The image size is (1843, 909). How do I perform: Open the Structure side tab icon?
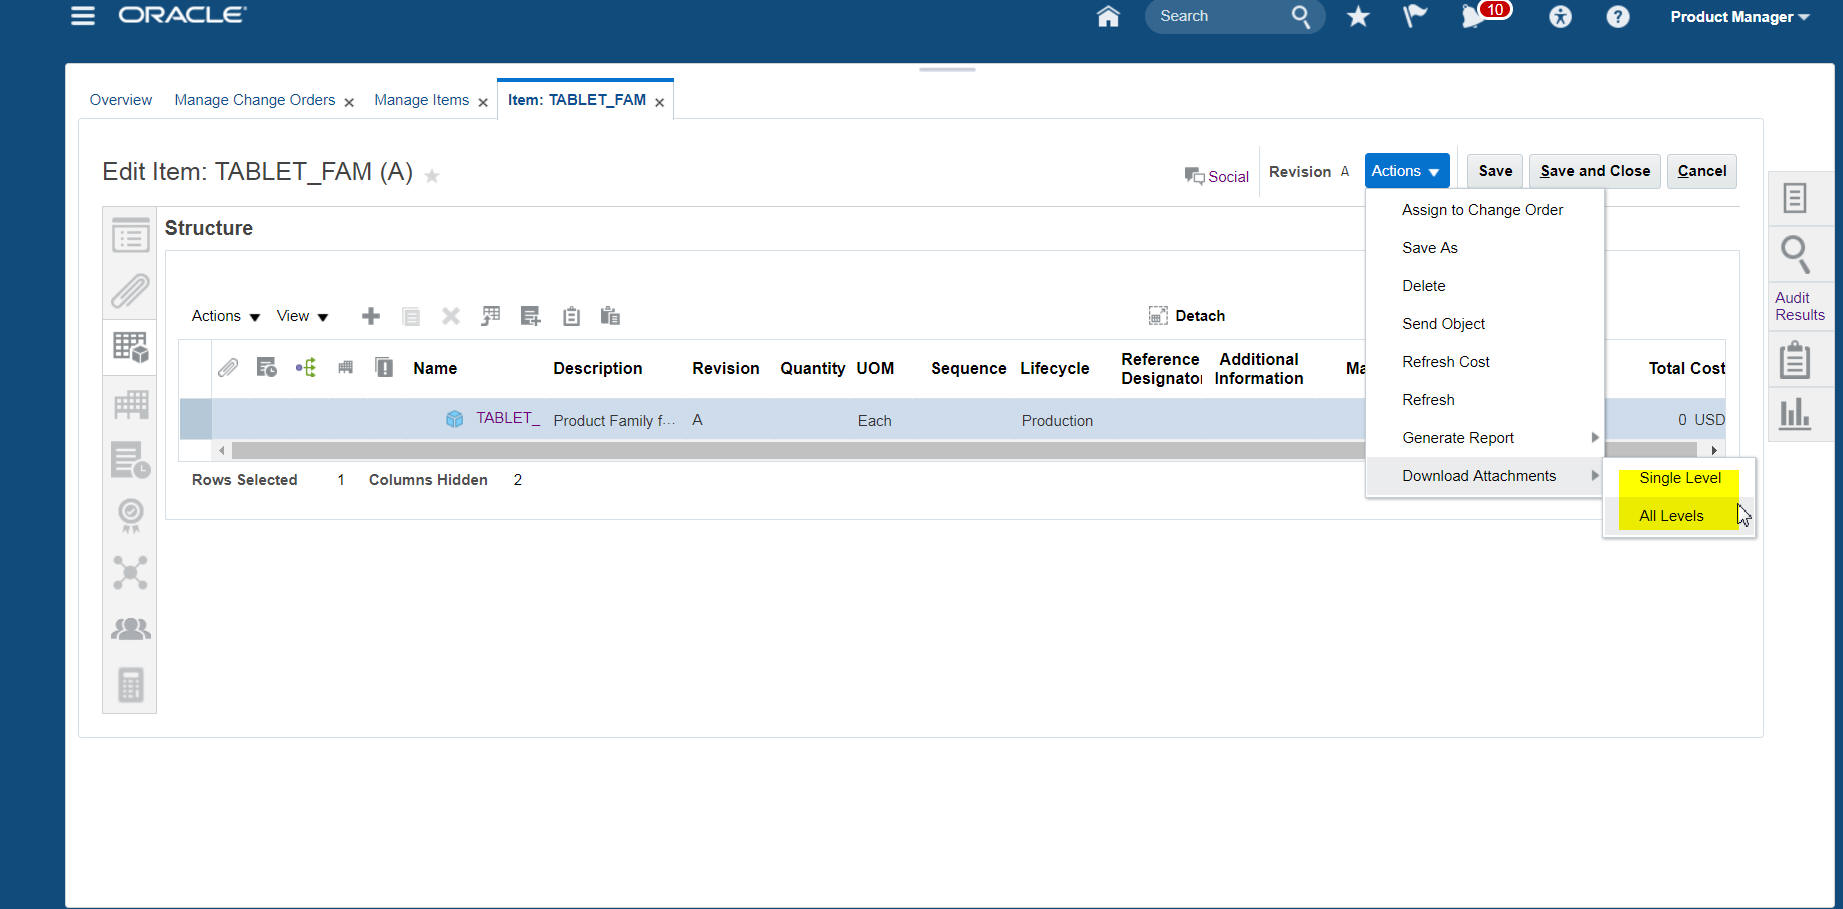(130, 347)
